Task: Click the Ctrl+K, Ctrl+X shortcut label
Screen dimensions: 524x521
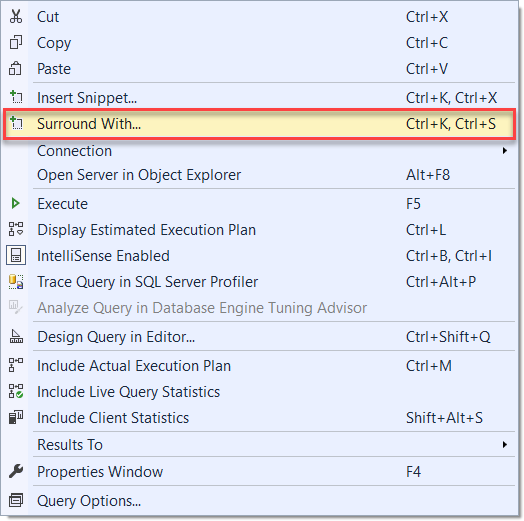Action: (451, 98)
